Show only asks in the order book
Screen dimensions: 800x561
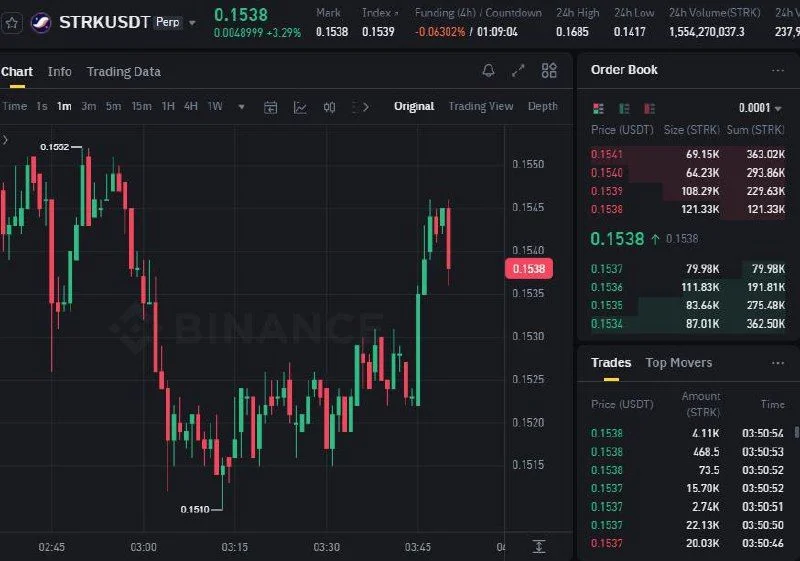(x=649, y=108)
